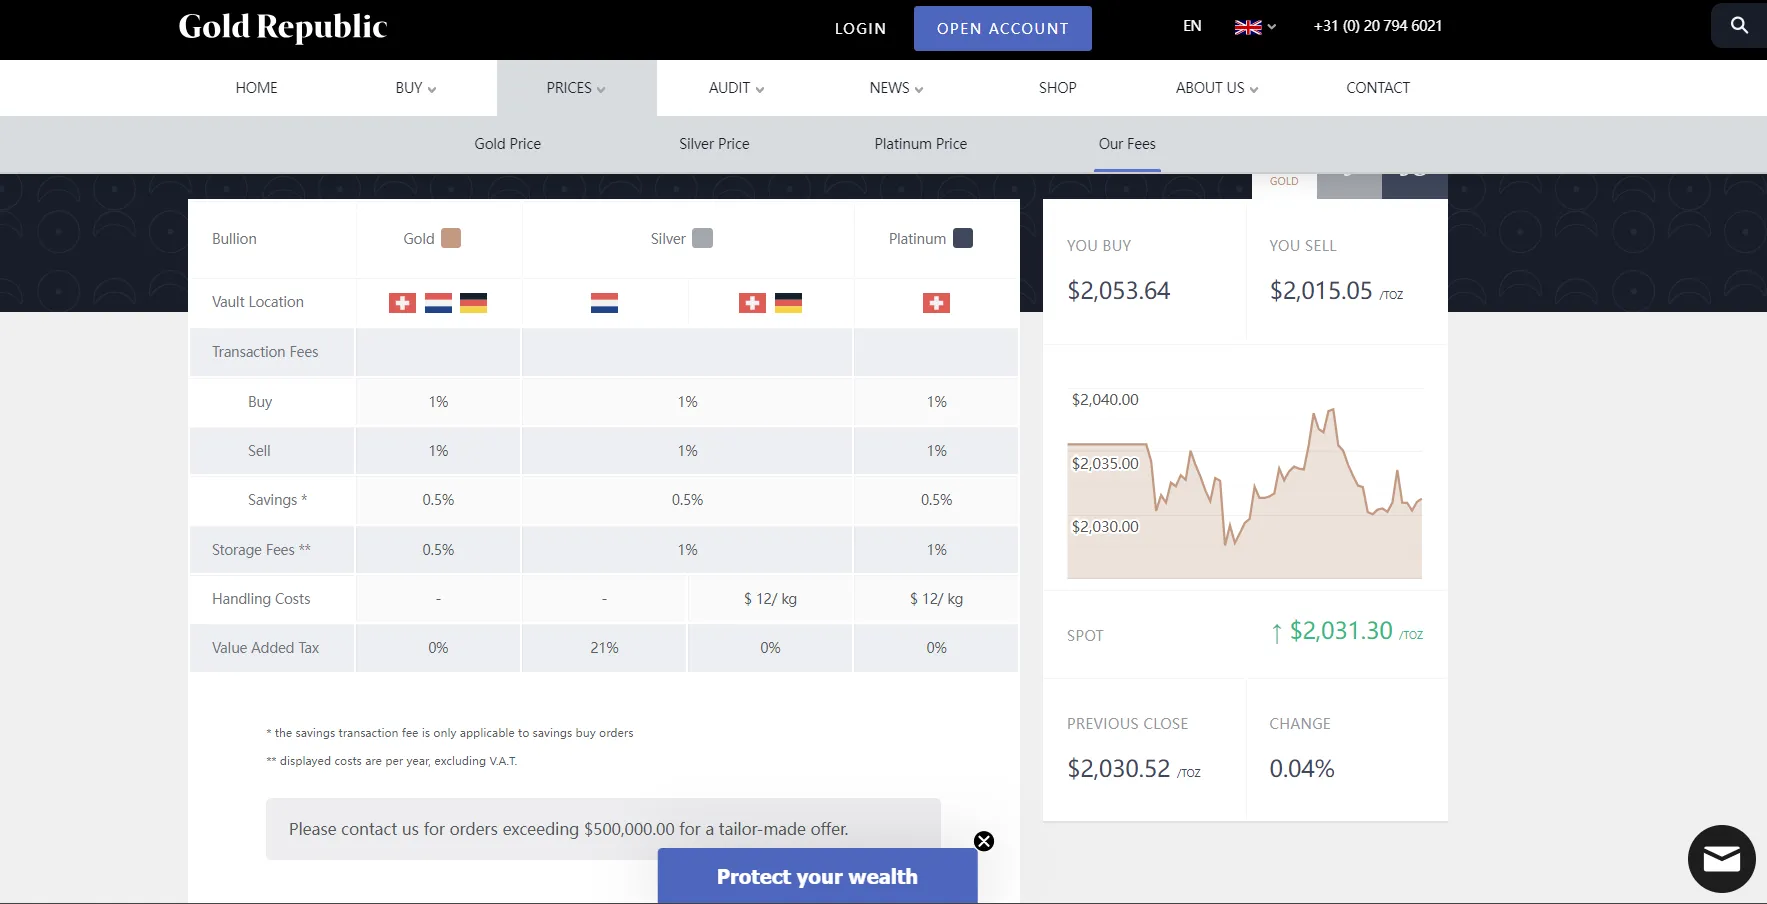Click the Transaction Fees row label
1767x904 pixels.
pyautogui.click(x=265, y=352)
